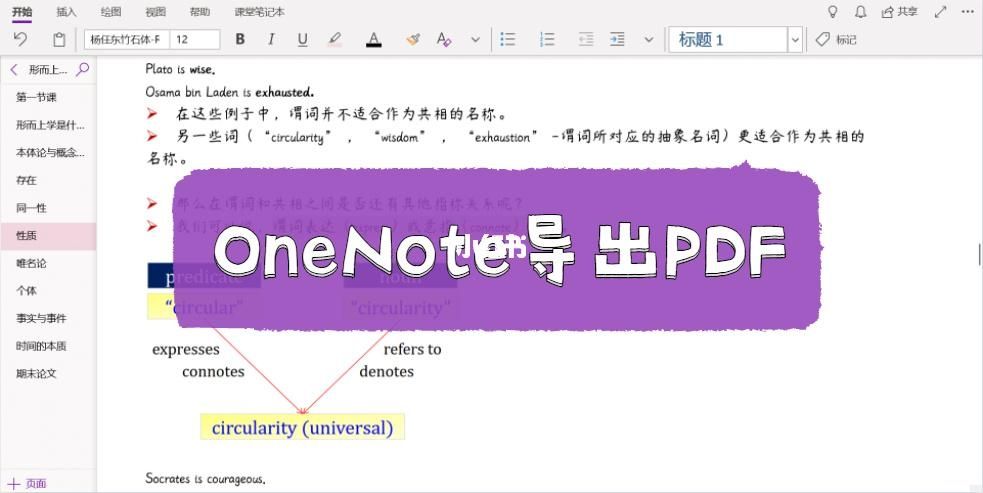Open the 课堂笔记本 ribbon tab
Image resolution: width=983 pixels, height=493 pixels.
tap(260, 12)
